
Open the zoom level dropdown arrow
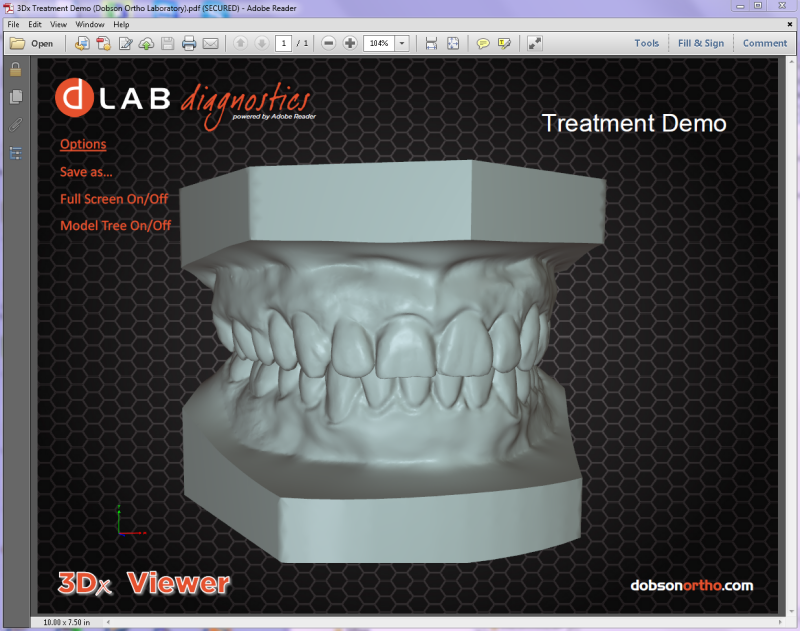[x=402, y=43]
